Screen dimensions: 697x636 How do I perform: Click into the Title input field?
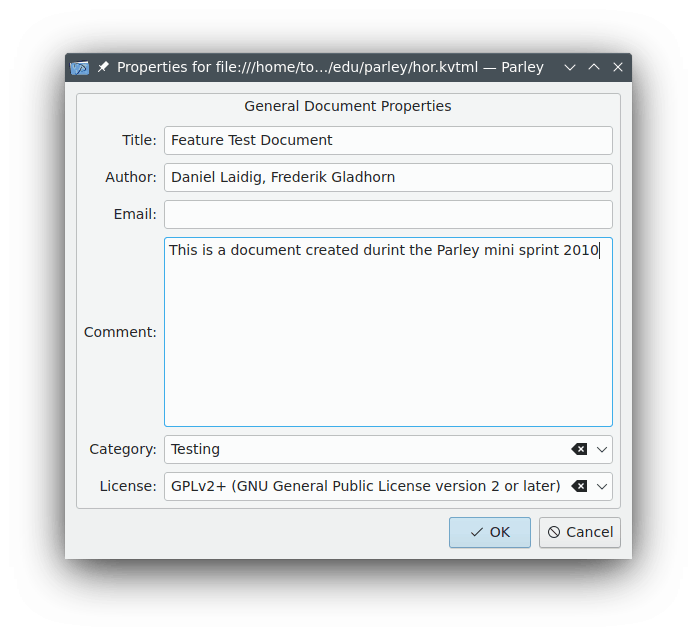[389, 140]
